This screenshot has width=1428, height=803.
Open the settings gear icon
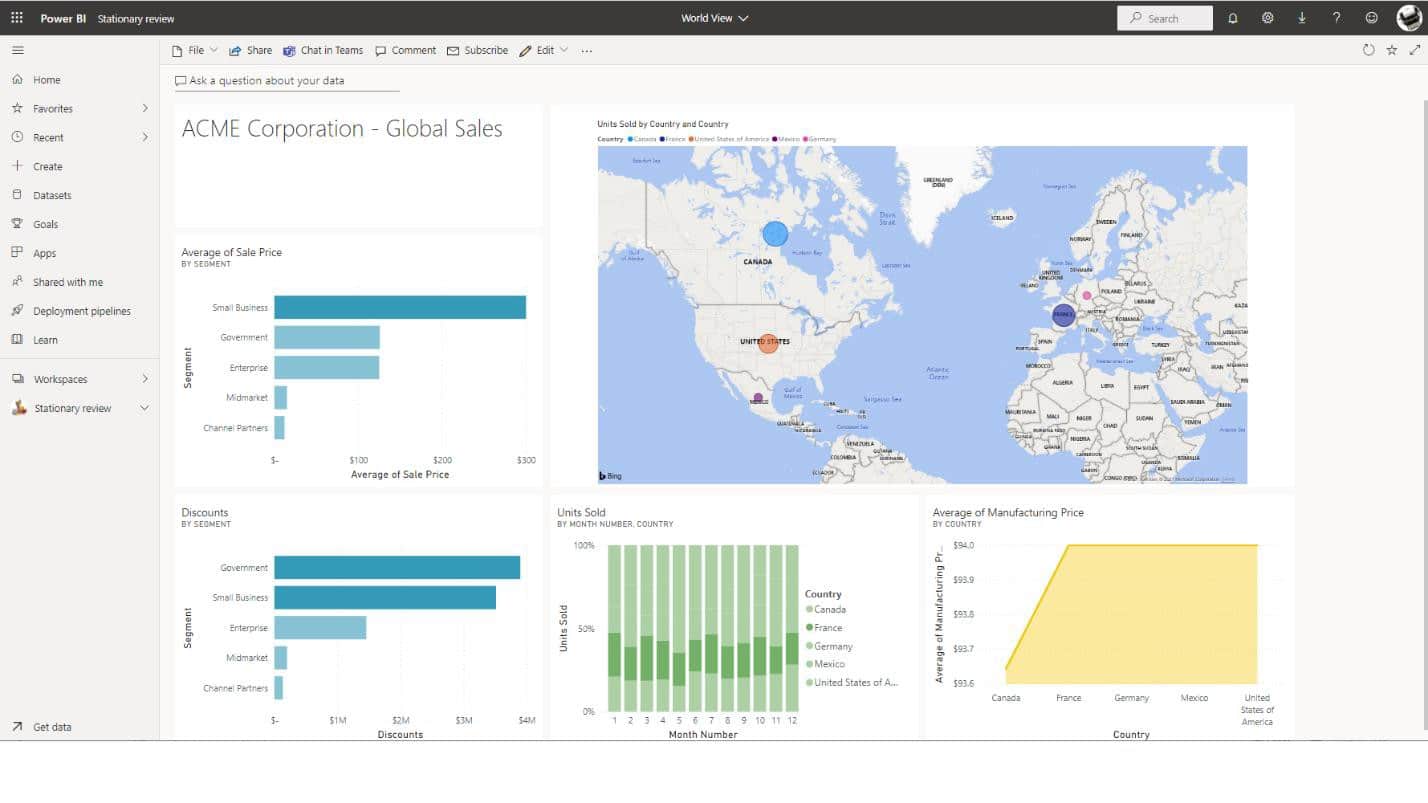[x=1267, y=18]
